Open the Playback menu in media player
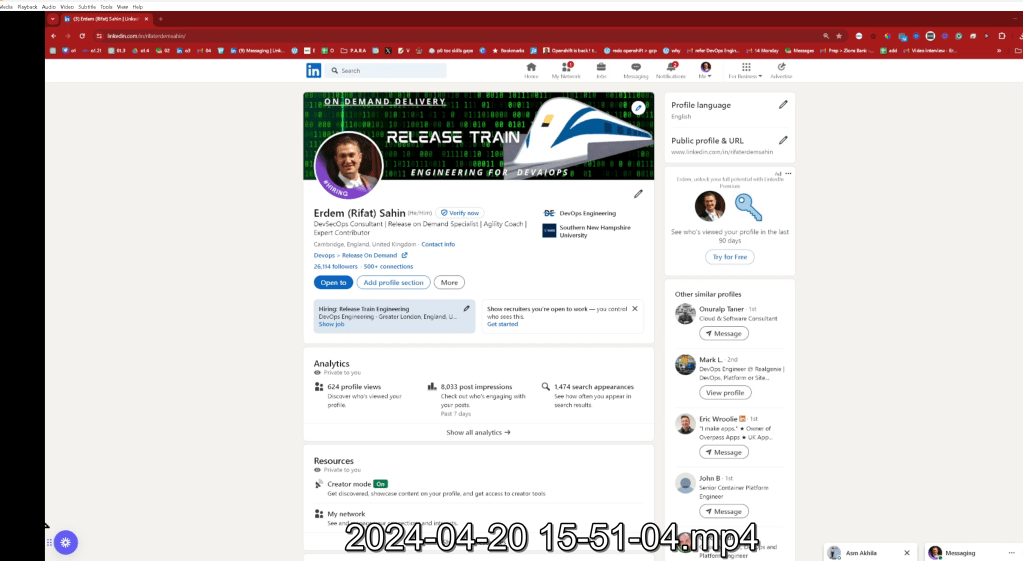 pyautogui.click(x=27, y=7)
